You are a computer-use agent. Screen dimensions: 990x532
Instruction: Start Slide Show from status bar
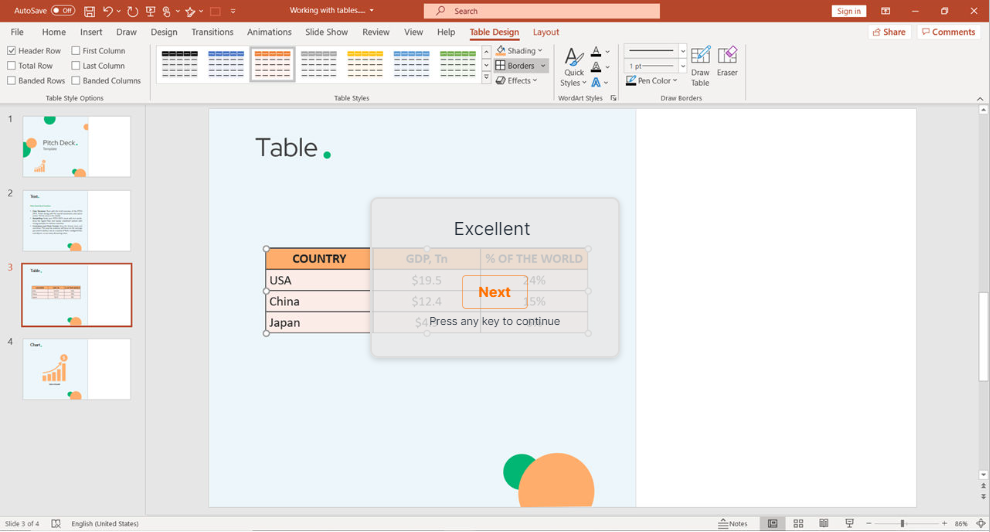coord(849,523)
